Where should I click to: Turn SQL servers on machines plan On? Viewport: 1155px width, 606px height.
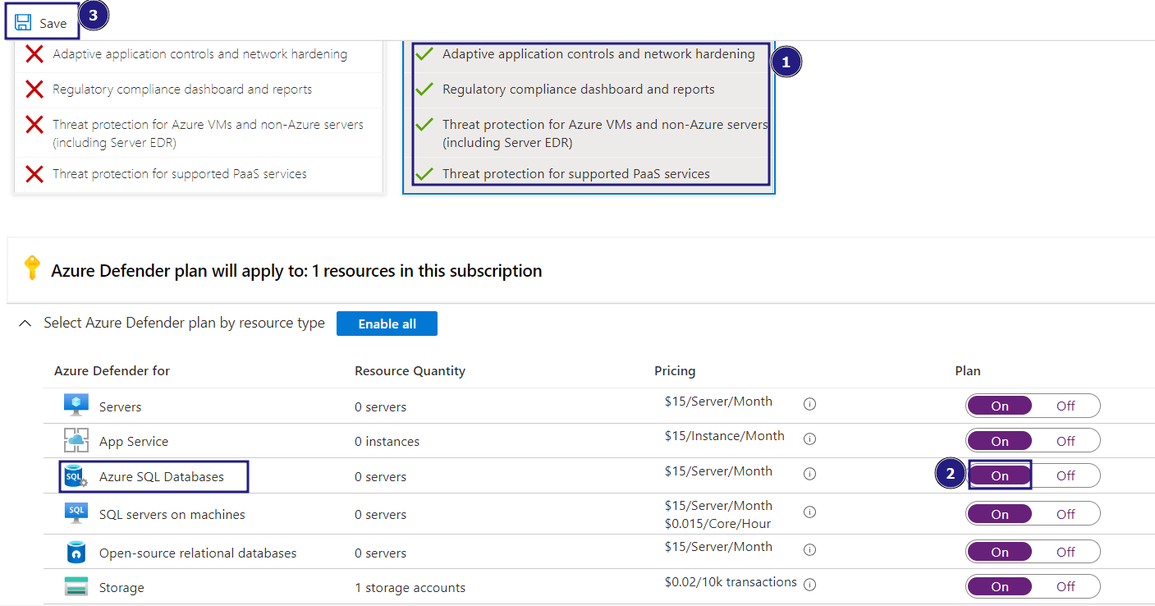1000,514
